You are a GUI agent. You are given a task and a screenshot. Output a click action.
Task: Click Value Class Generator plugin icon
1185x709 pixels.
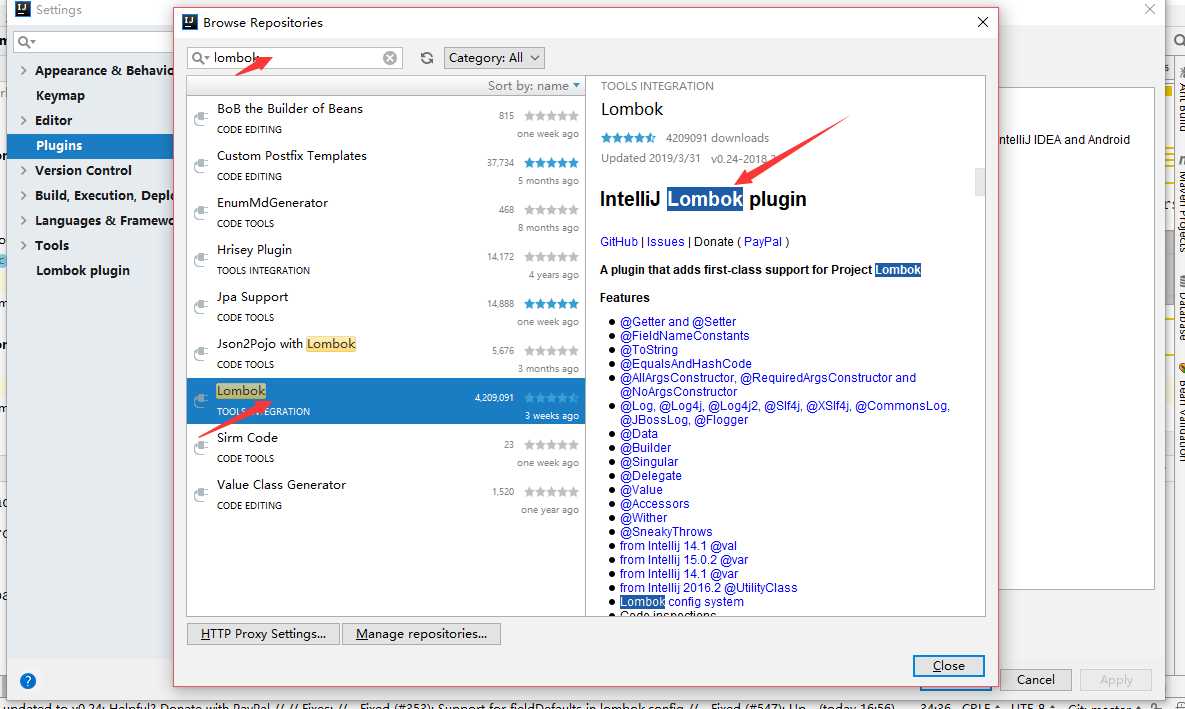[201, 494]
